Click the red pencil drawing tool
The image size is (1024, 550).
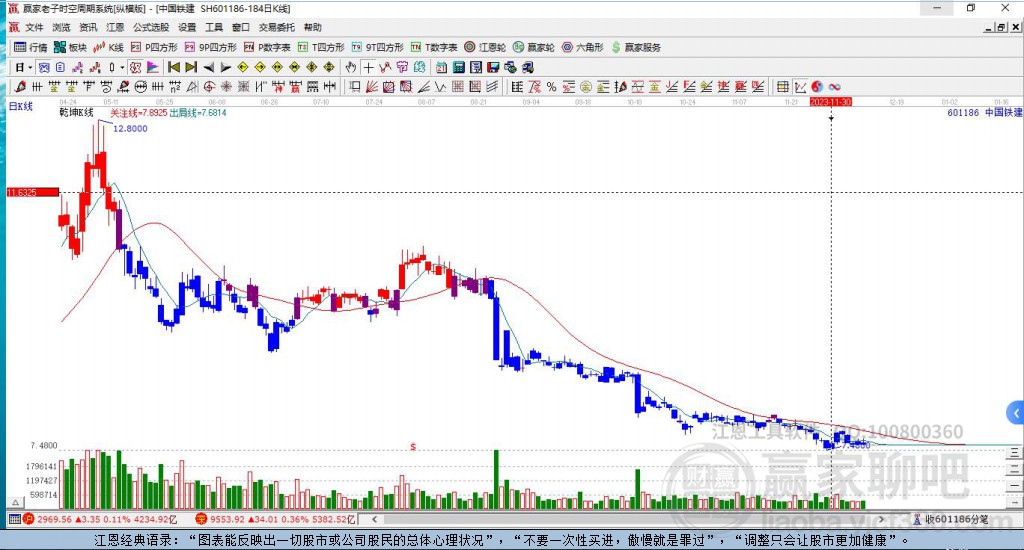click(20, 86)
